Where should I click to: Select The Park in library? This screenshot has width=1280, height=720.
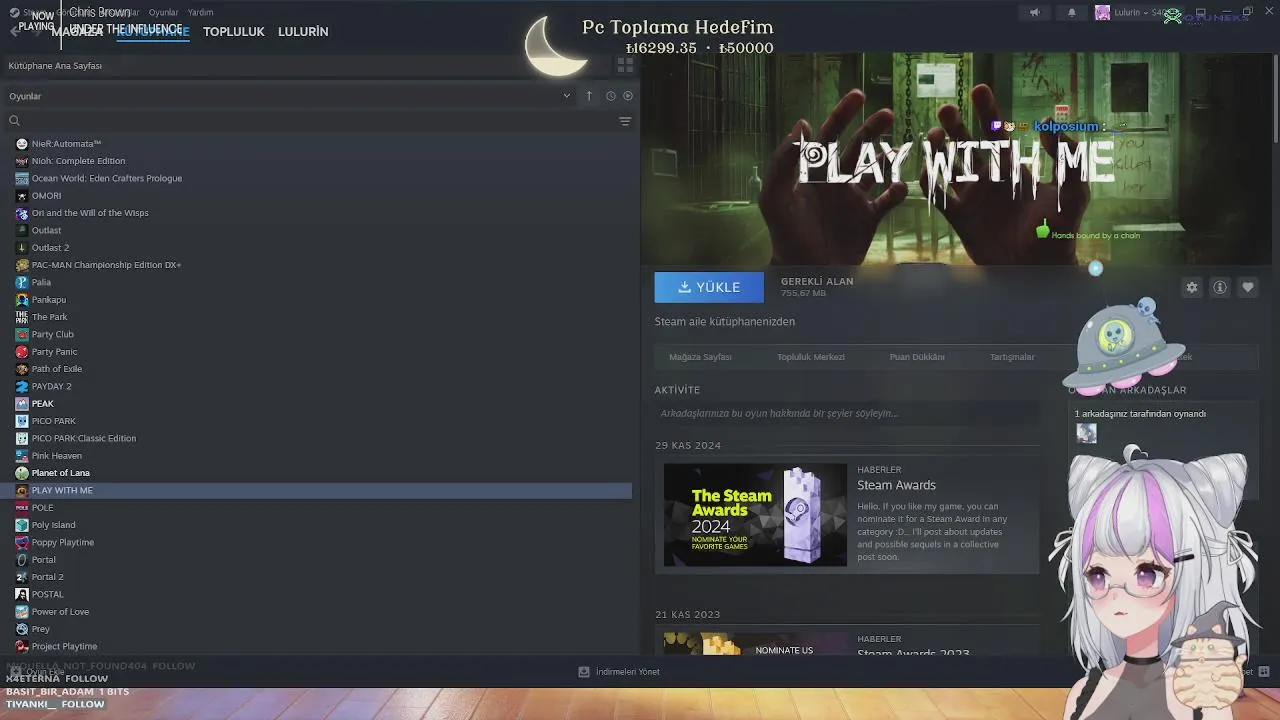(x=49, y=317)
